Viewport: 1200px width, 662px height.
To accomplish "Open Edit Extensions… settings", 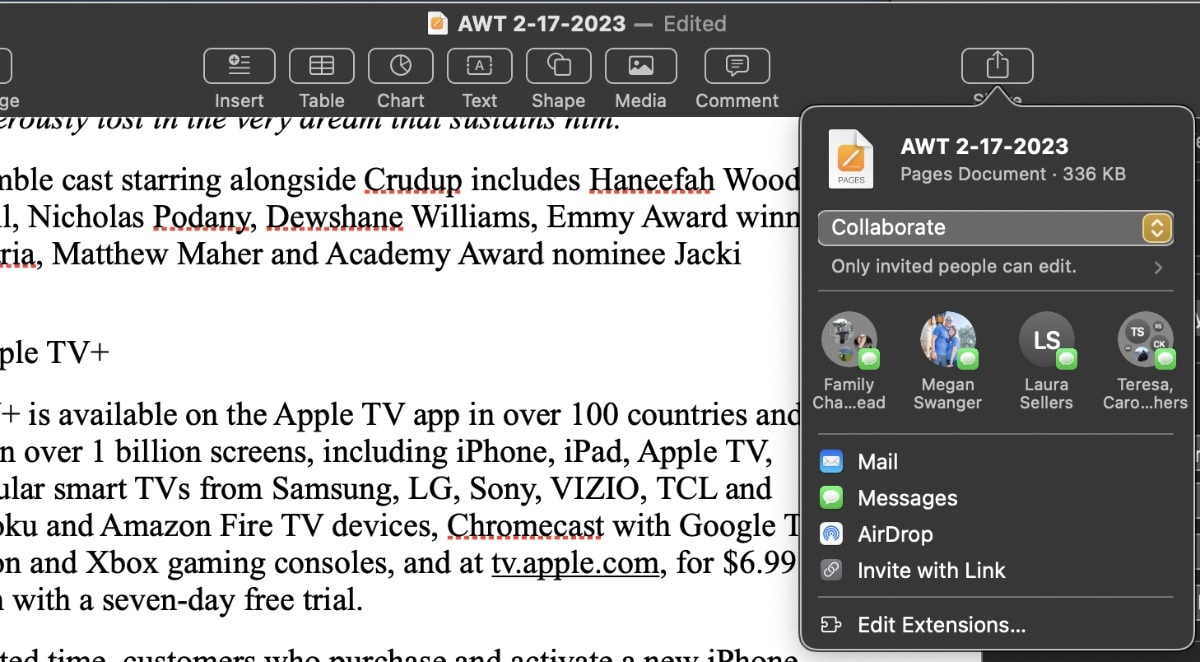I will [x=940, y=625].
